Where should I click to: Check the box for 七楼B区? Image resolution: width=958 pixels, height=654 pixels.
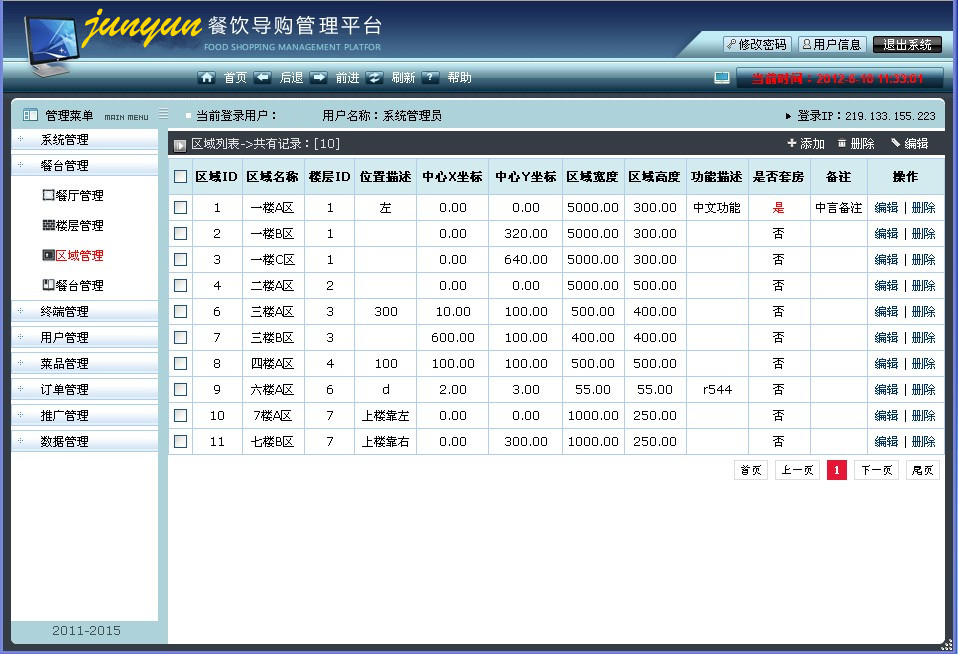180,441
